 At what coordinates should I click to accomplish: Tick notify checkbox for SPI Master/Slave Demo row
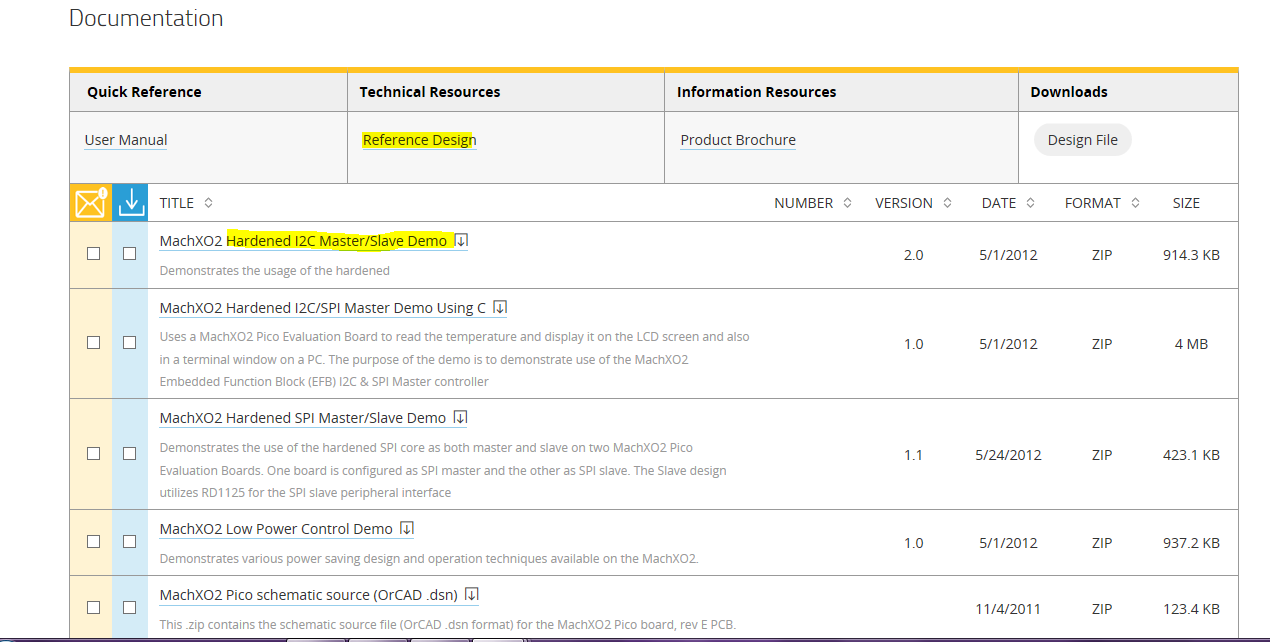click(93, 453)
